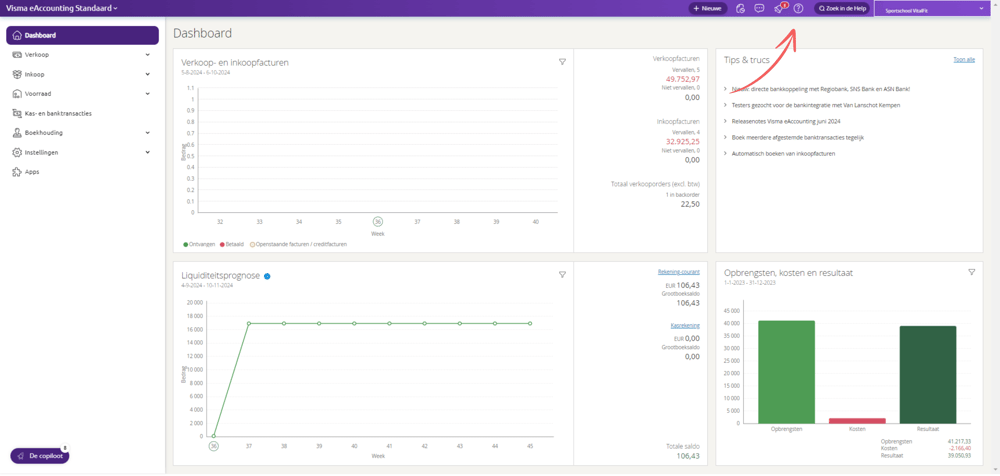Image resolution: width=1000 pixels, height=476 pixels.
Task: Expand the Voorraad chevron
Action: pos(147,94)
